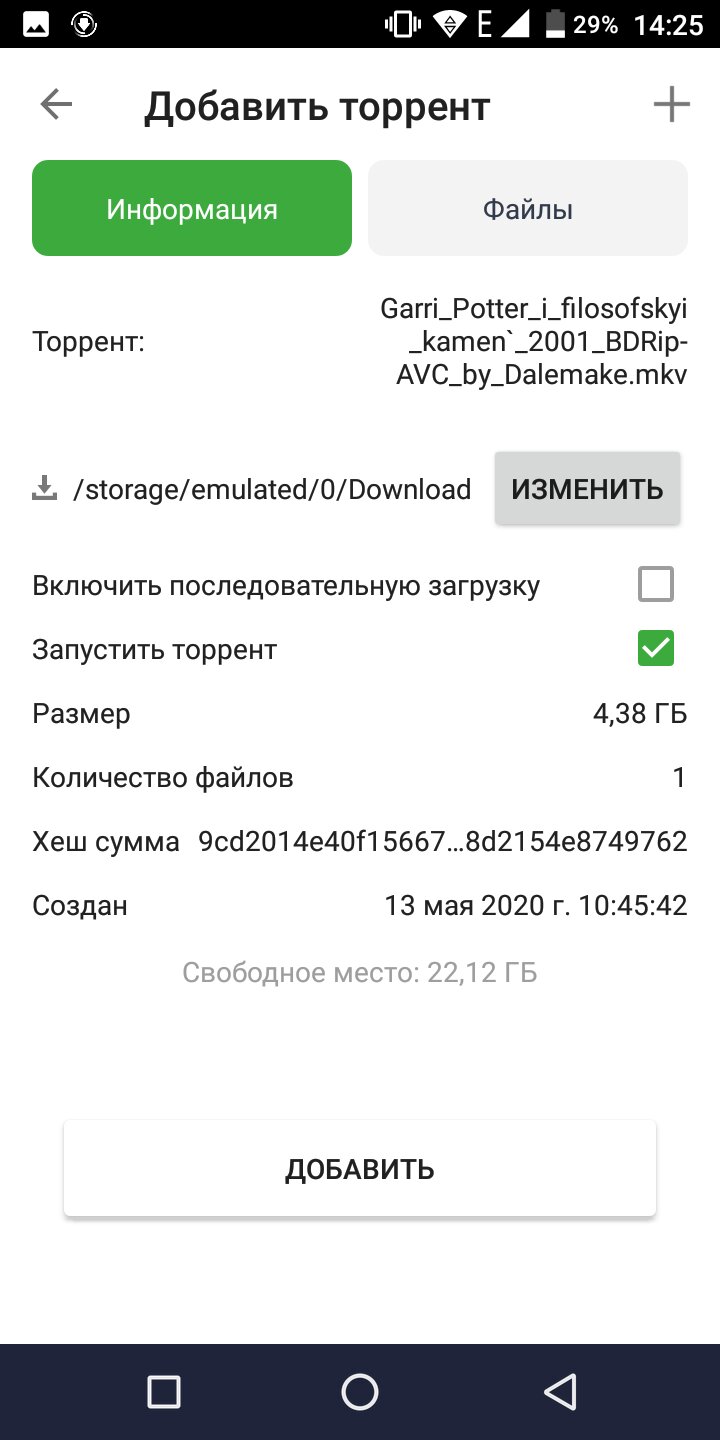Screen dimensions: 720x1440
Task: Tap the Добавить торрент title
Action: [x=317, y=106]
